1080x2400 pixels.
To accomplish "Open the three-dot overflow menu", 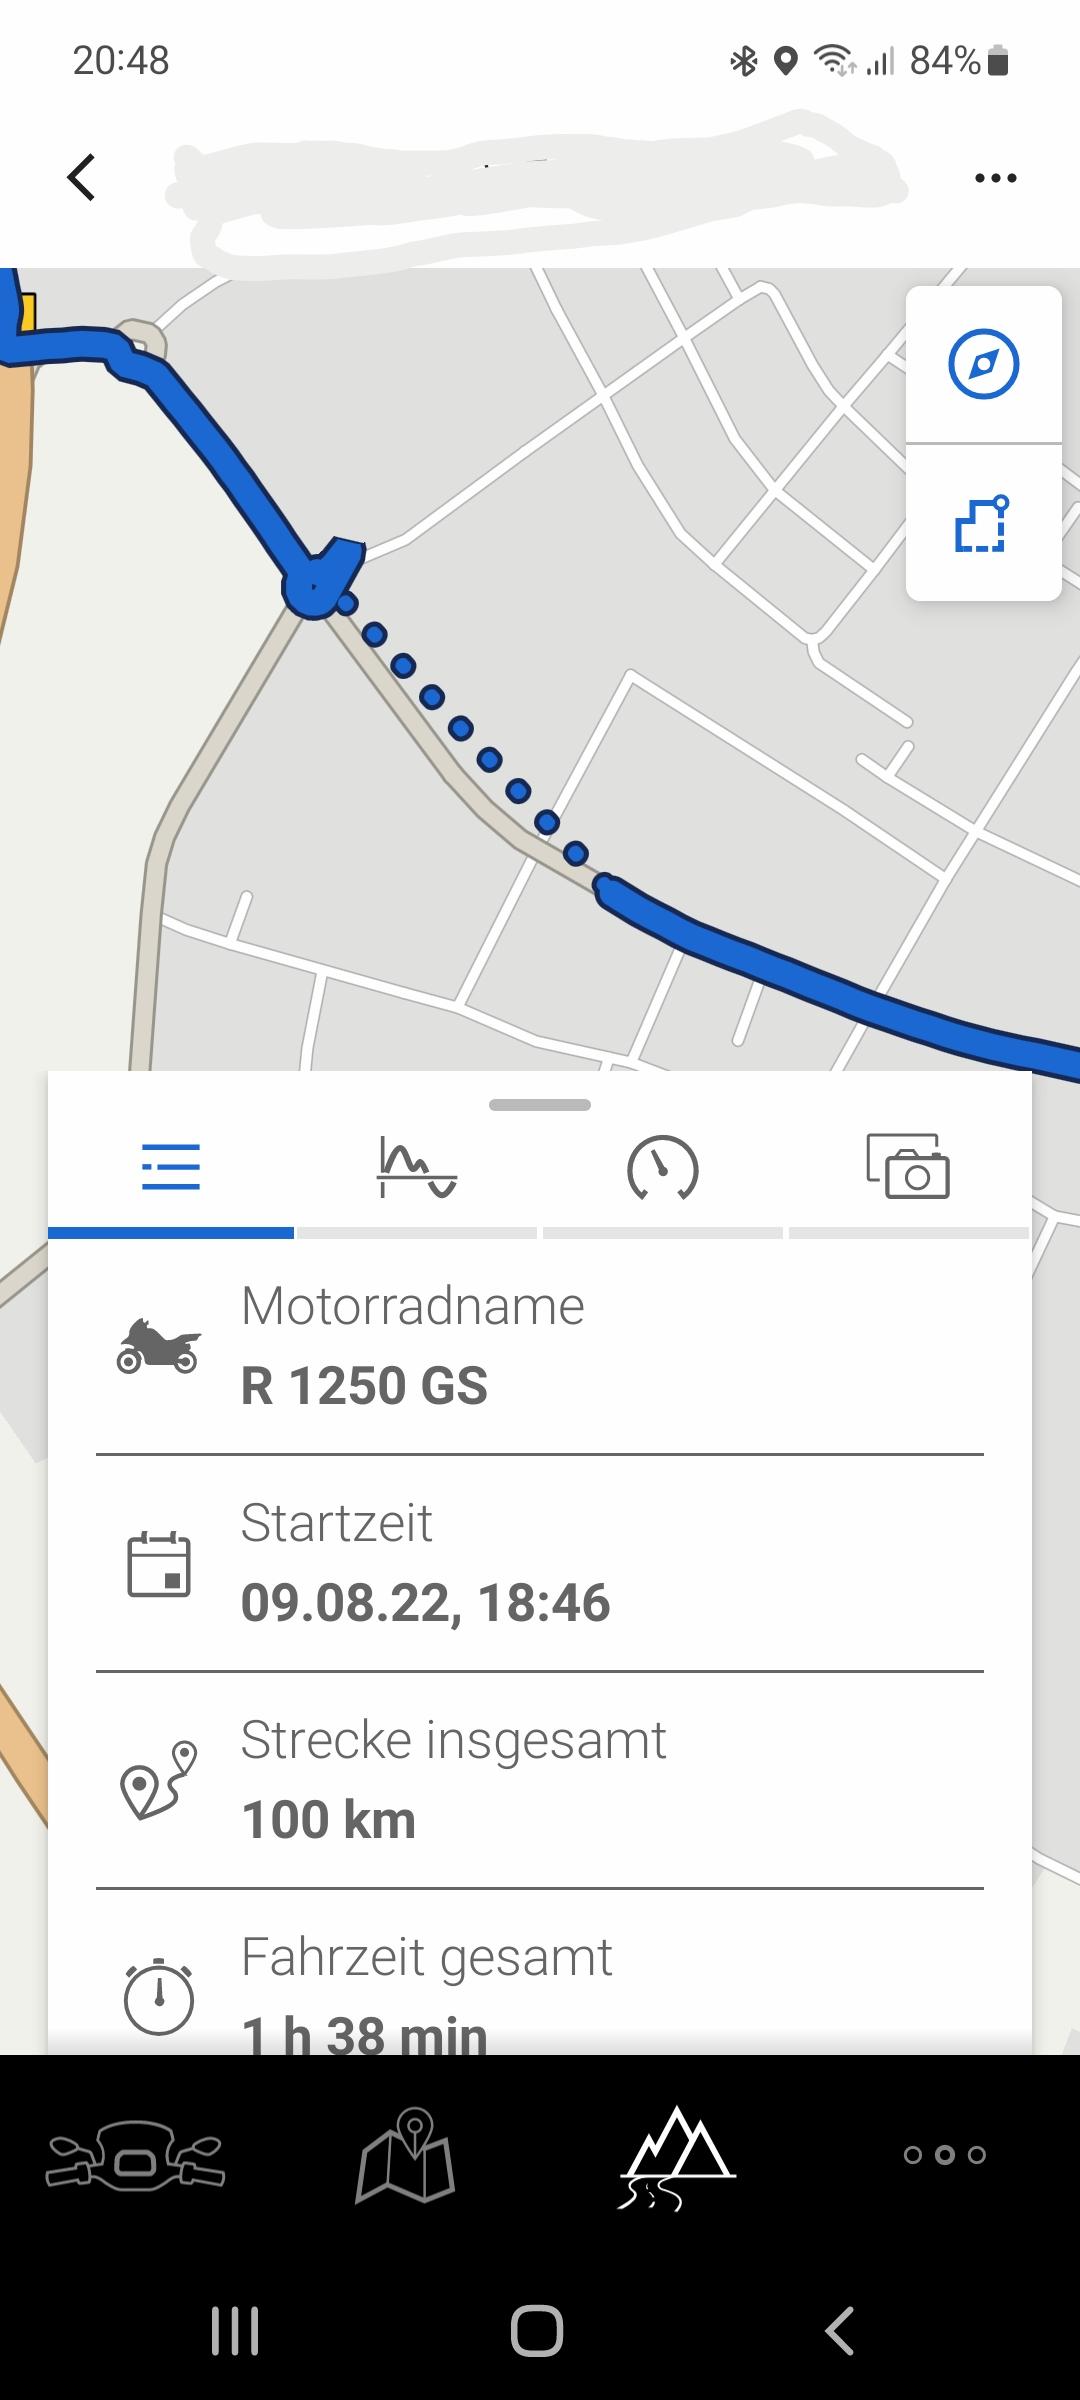I will [x=995, y=179].
